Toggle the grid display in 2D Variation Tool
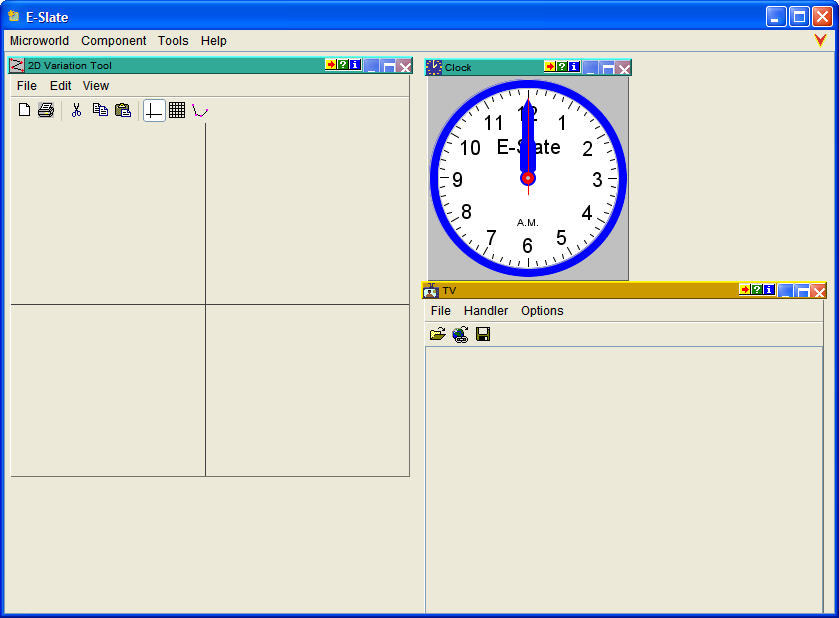839x618 pixels. click(177, 110)
